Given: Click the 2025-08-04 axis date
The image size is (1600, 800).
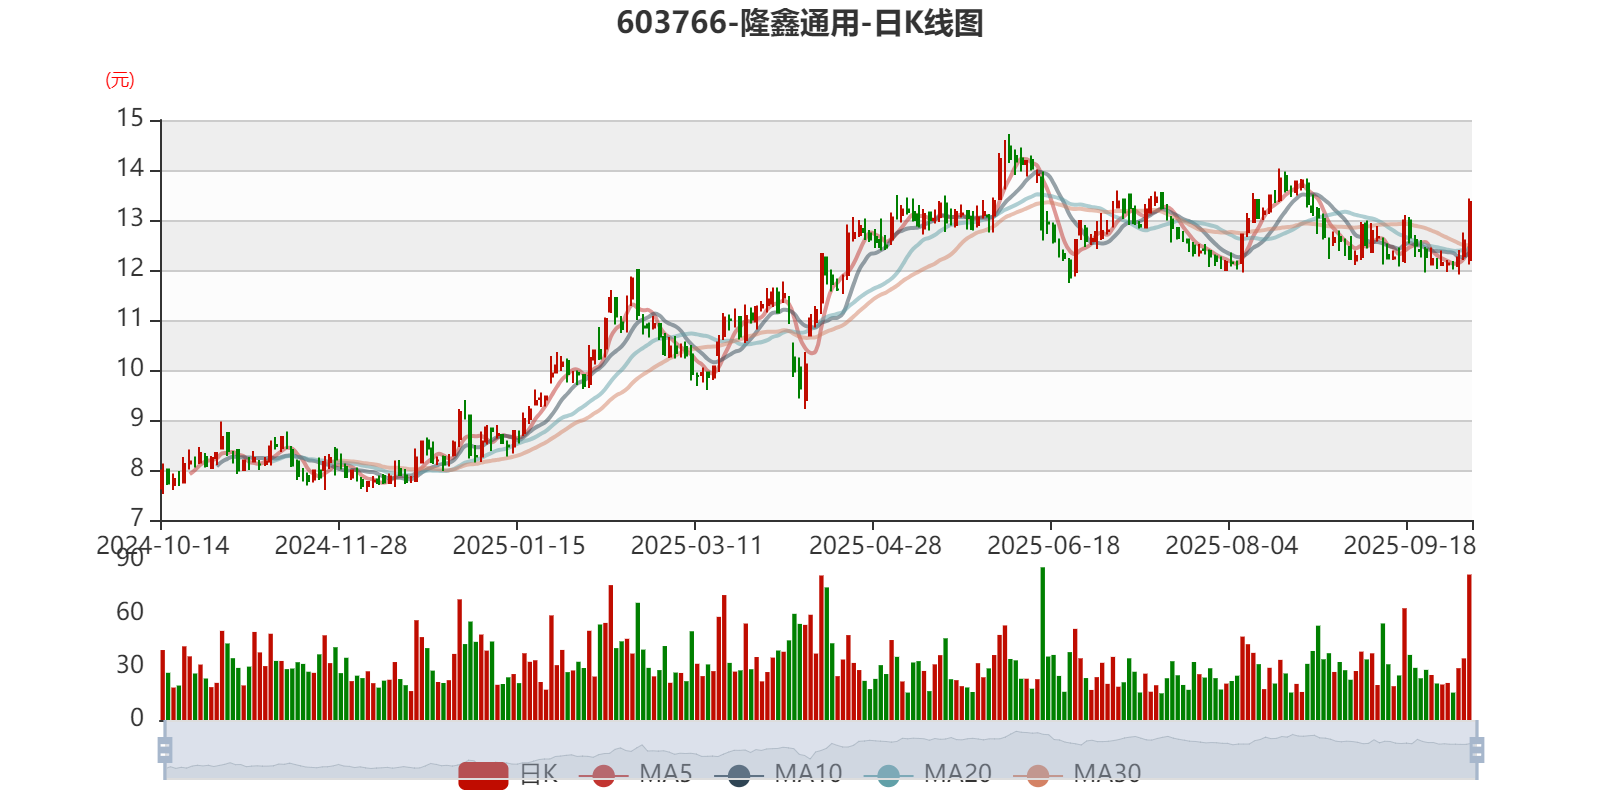Looking at the screenshot, I should 1231,546.
